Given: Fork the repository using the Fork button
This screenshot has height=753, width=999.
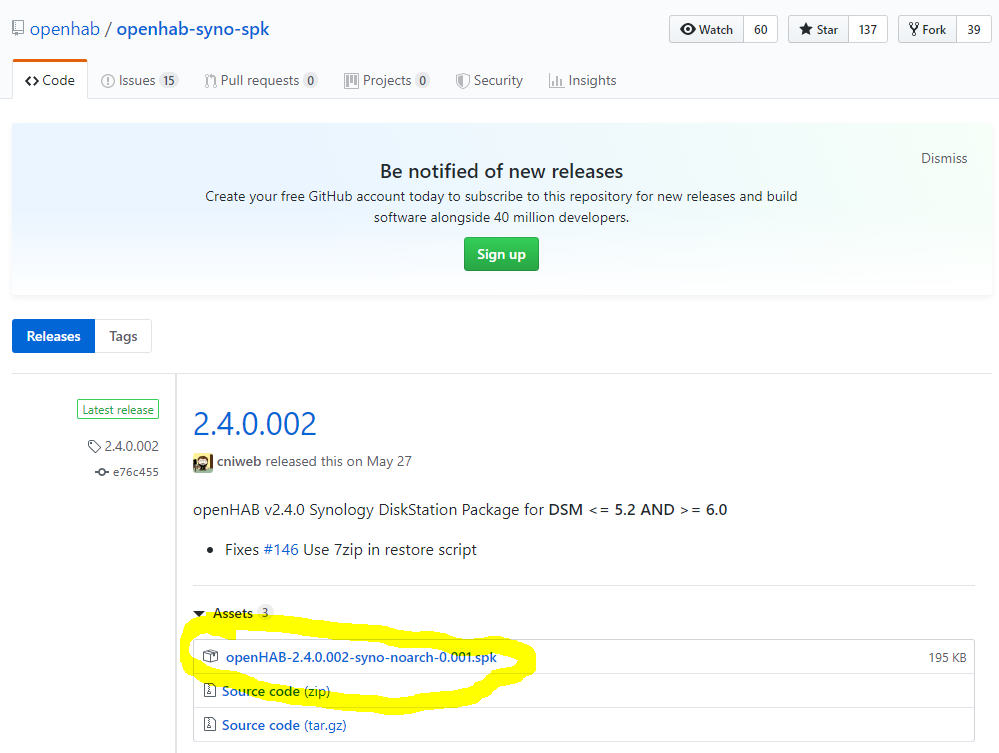Looking at the screenshot, I should coord(927,30).
